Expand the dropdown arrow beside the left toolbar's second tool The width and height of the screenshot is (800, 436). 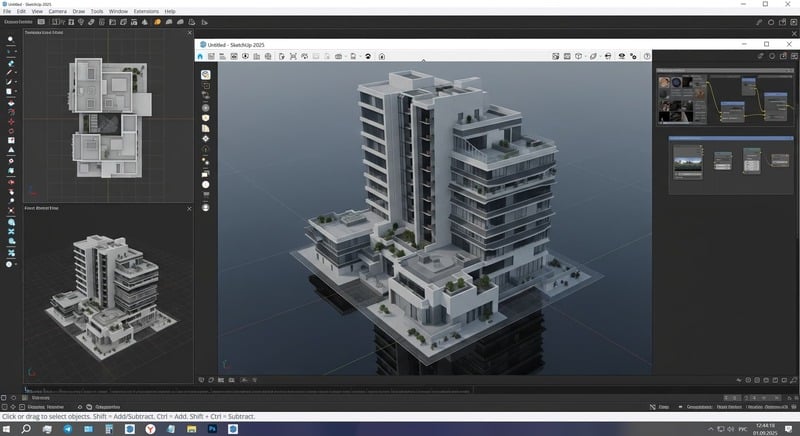coord(18,50)
